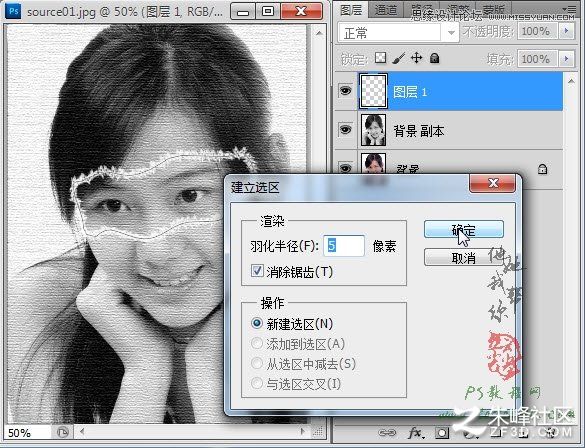Click the 羽化半径(F): label
This screenshot has height=448, width=585.
285,246
